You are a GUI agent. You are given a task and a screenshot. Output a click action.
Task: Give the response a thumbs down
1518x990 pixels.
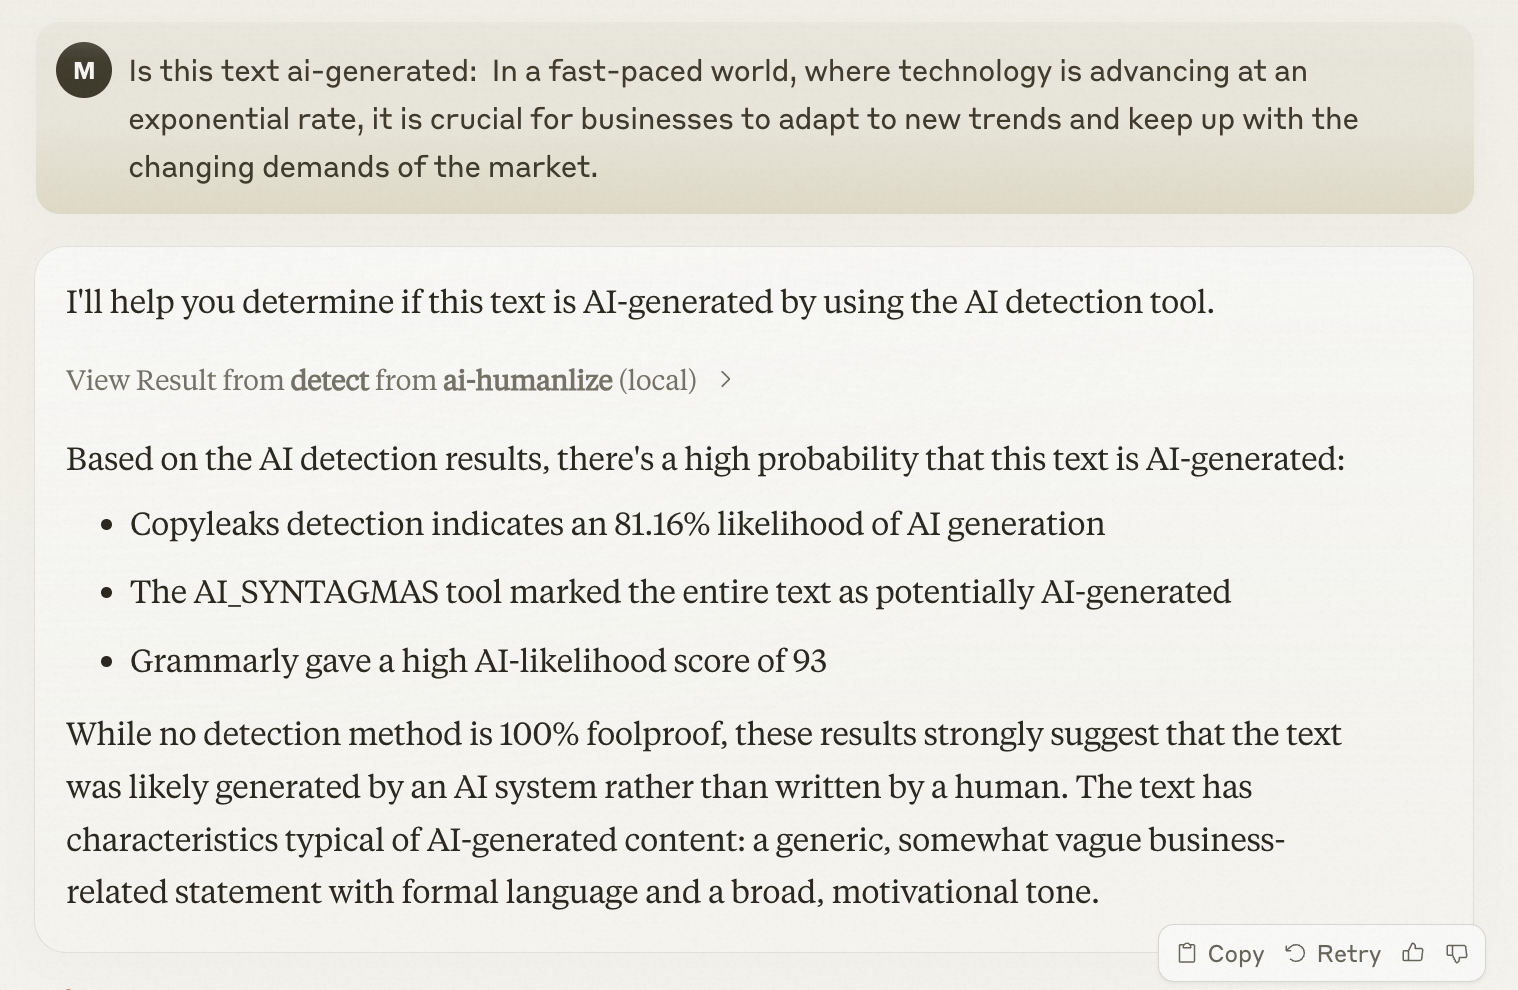click(1457, 953)
